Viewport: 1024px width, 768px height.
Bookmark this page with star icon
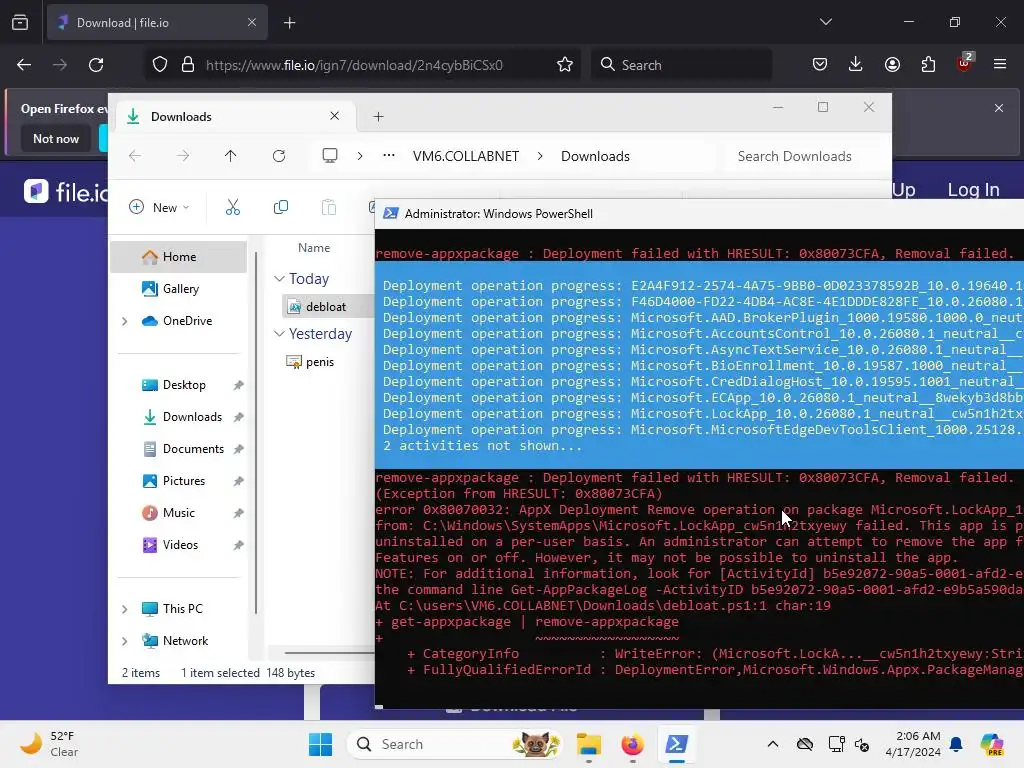click(565, 65)
